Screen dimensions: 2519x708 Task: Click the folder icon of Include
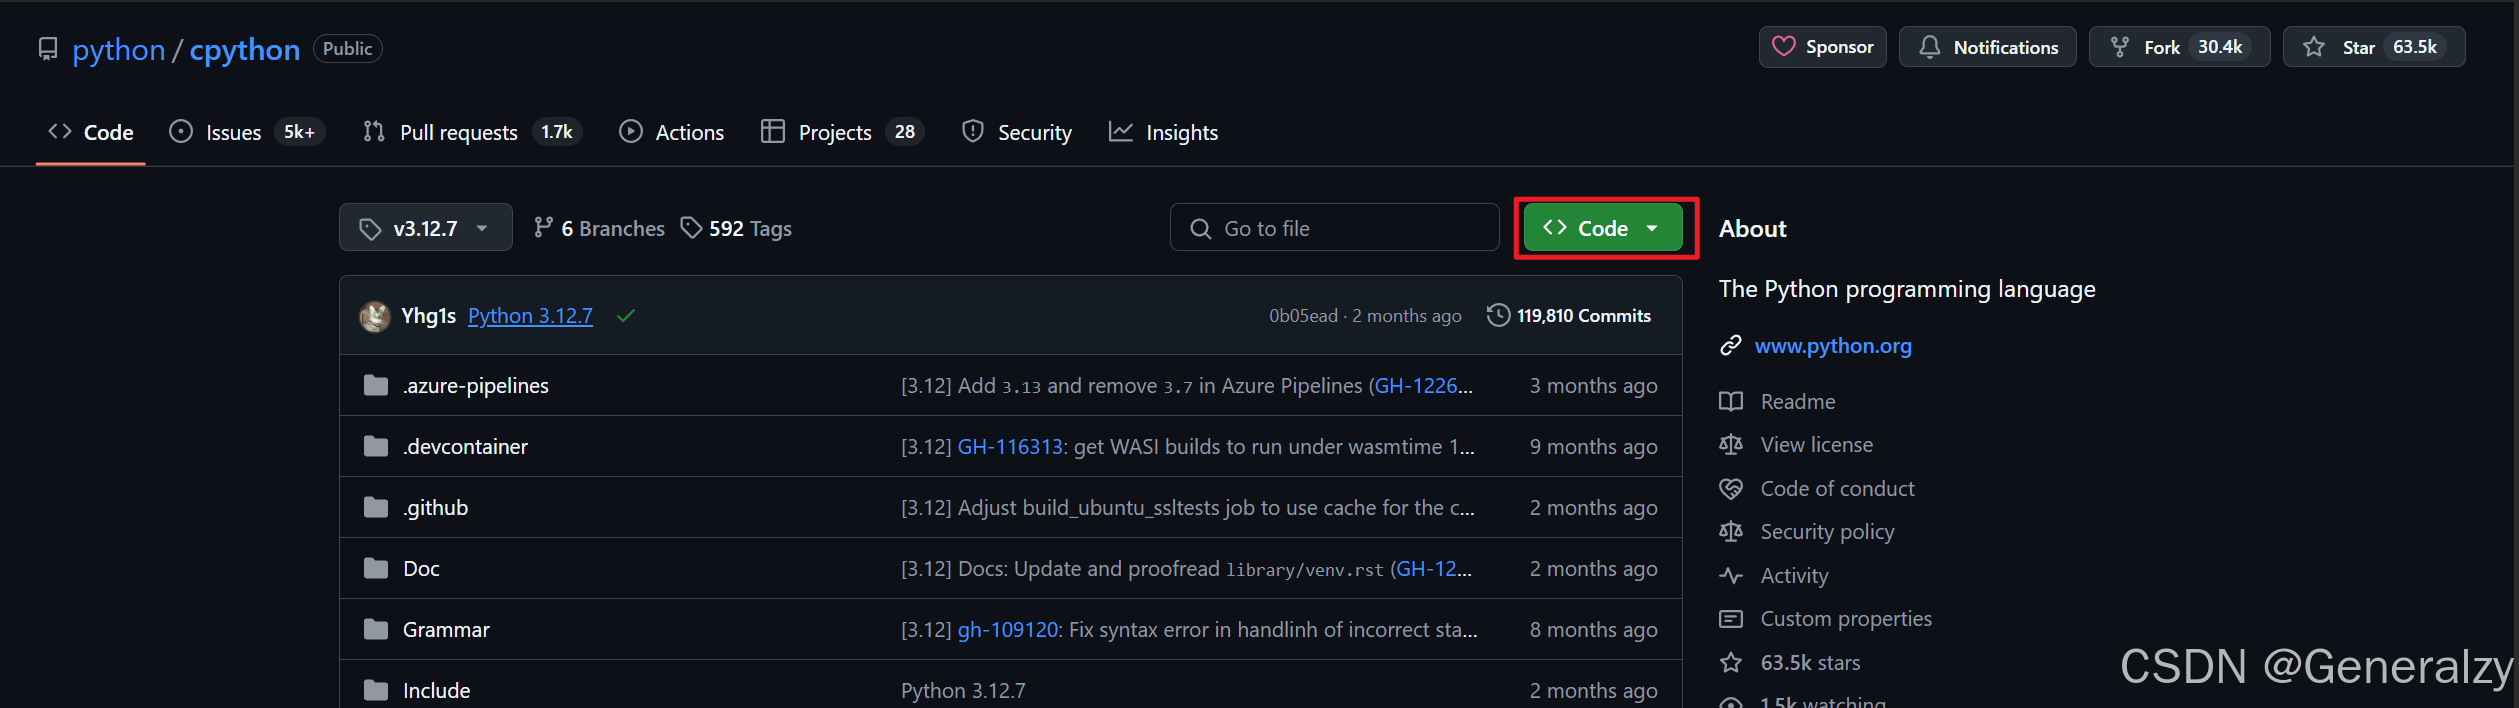click(x=376, y=690)
